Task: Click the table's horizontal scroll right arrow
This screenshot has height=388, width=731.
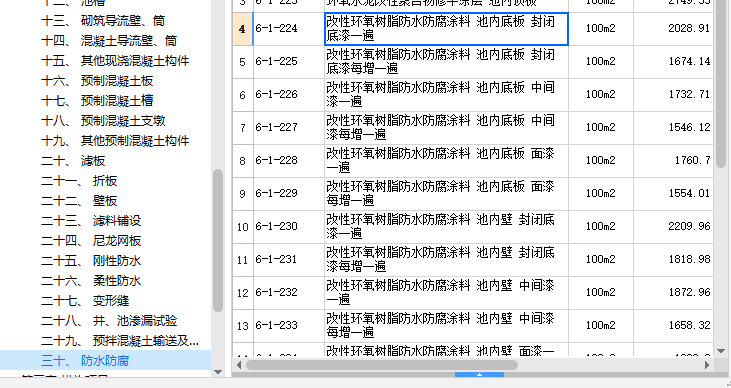Action: click(707, 365)
